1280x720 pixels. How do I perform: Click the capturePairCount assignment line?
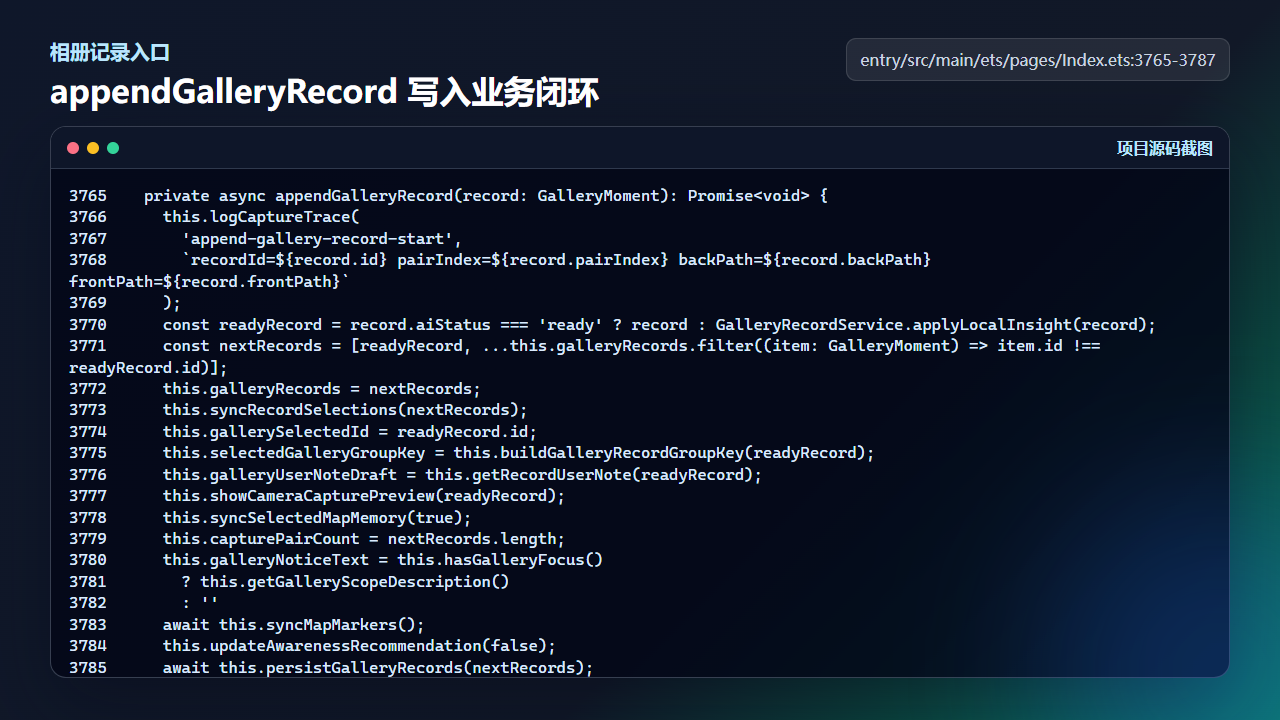(x=364, y=539)
